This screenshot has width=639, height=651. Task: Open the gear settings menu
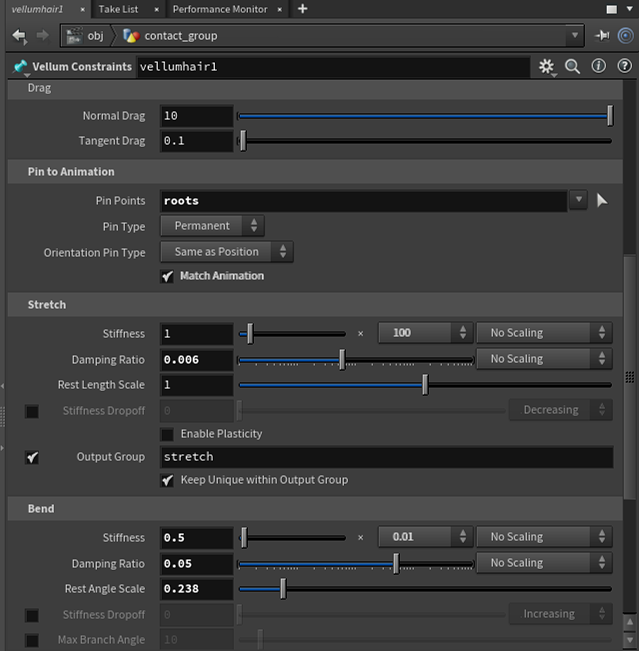click(546, 67)
